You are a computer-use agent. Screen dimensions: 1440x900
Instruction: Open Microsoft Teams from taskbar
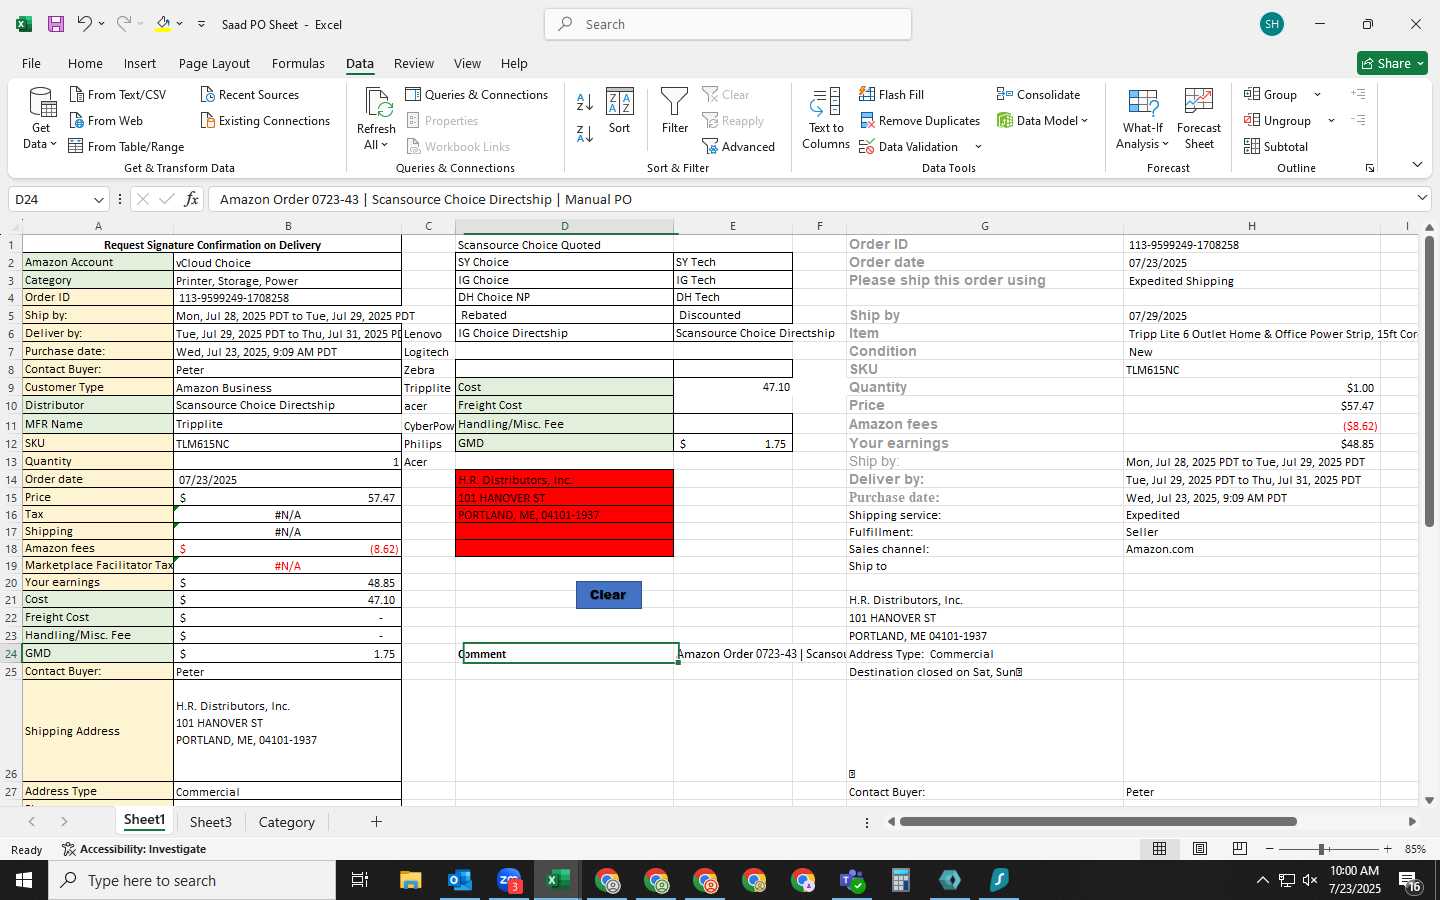click(852, 880)
